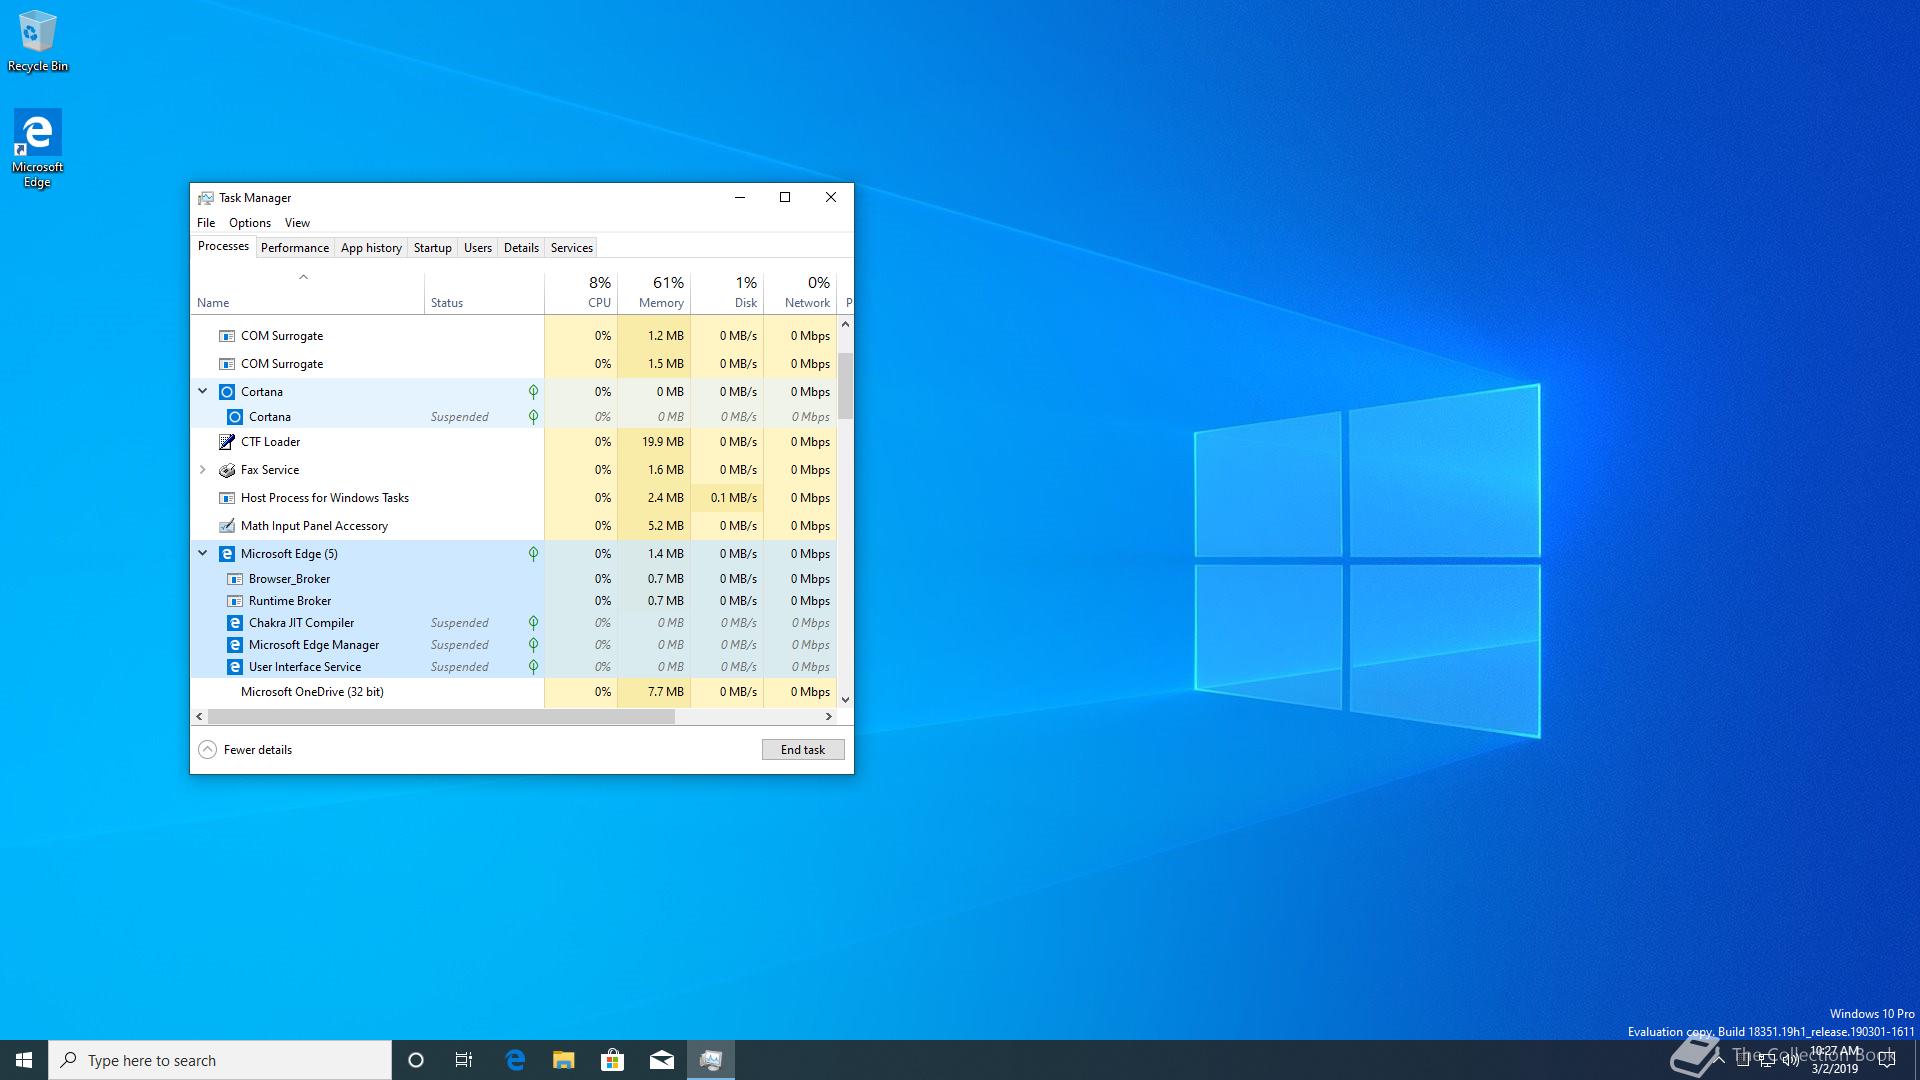The width and height of the screenshot is (1920, 1080).
Task: Click the Host Process for Windows Tasks icon
Action: click(227, 498)
